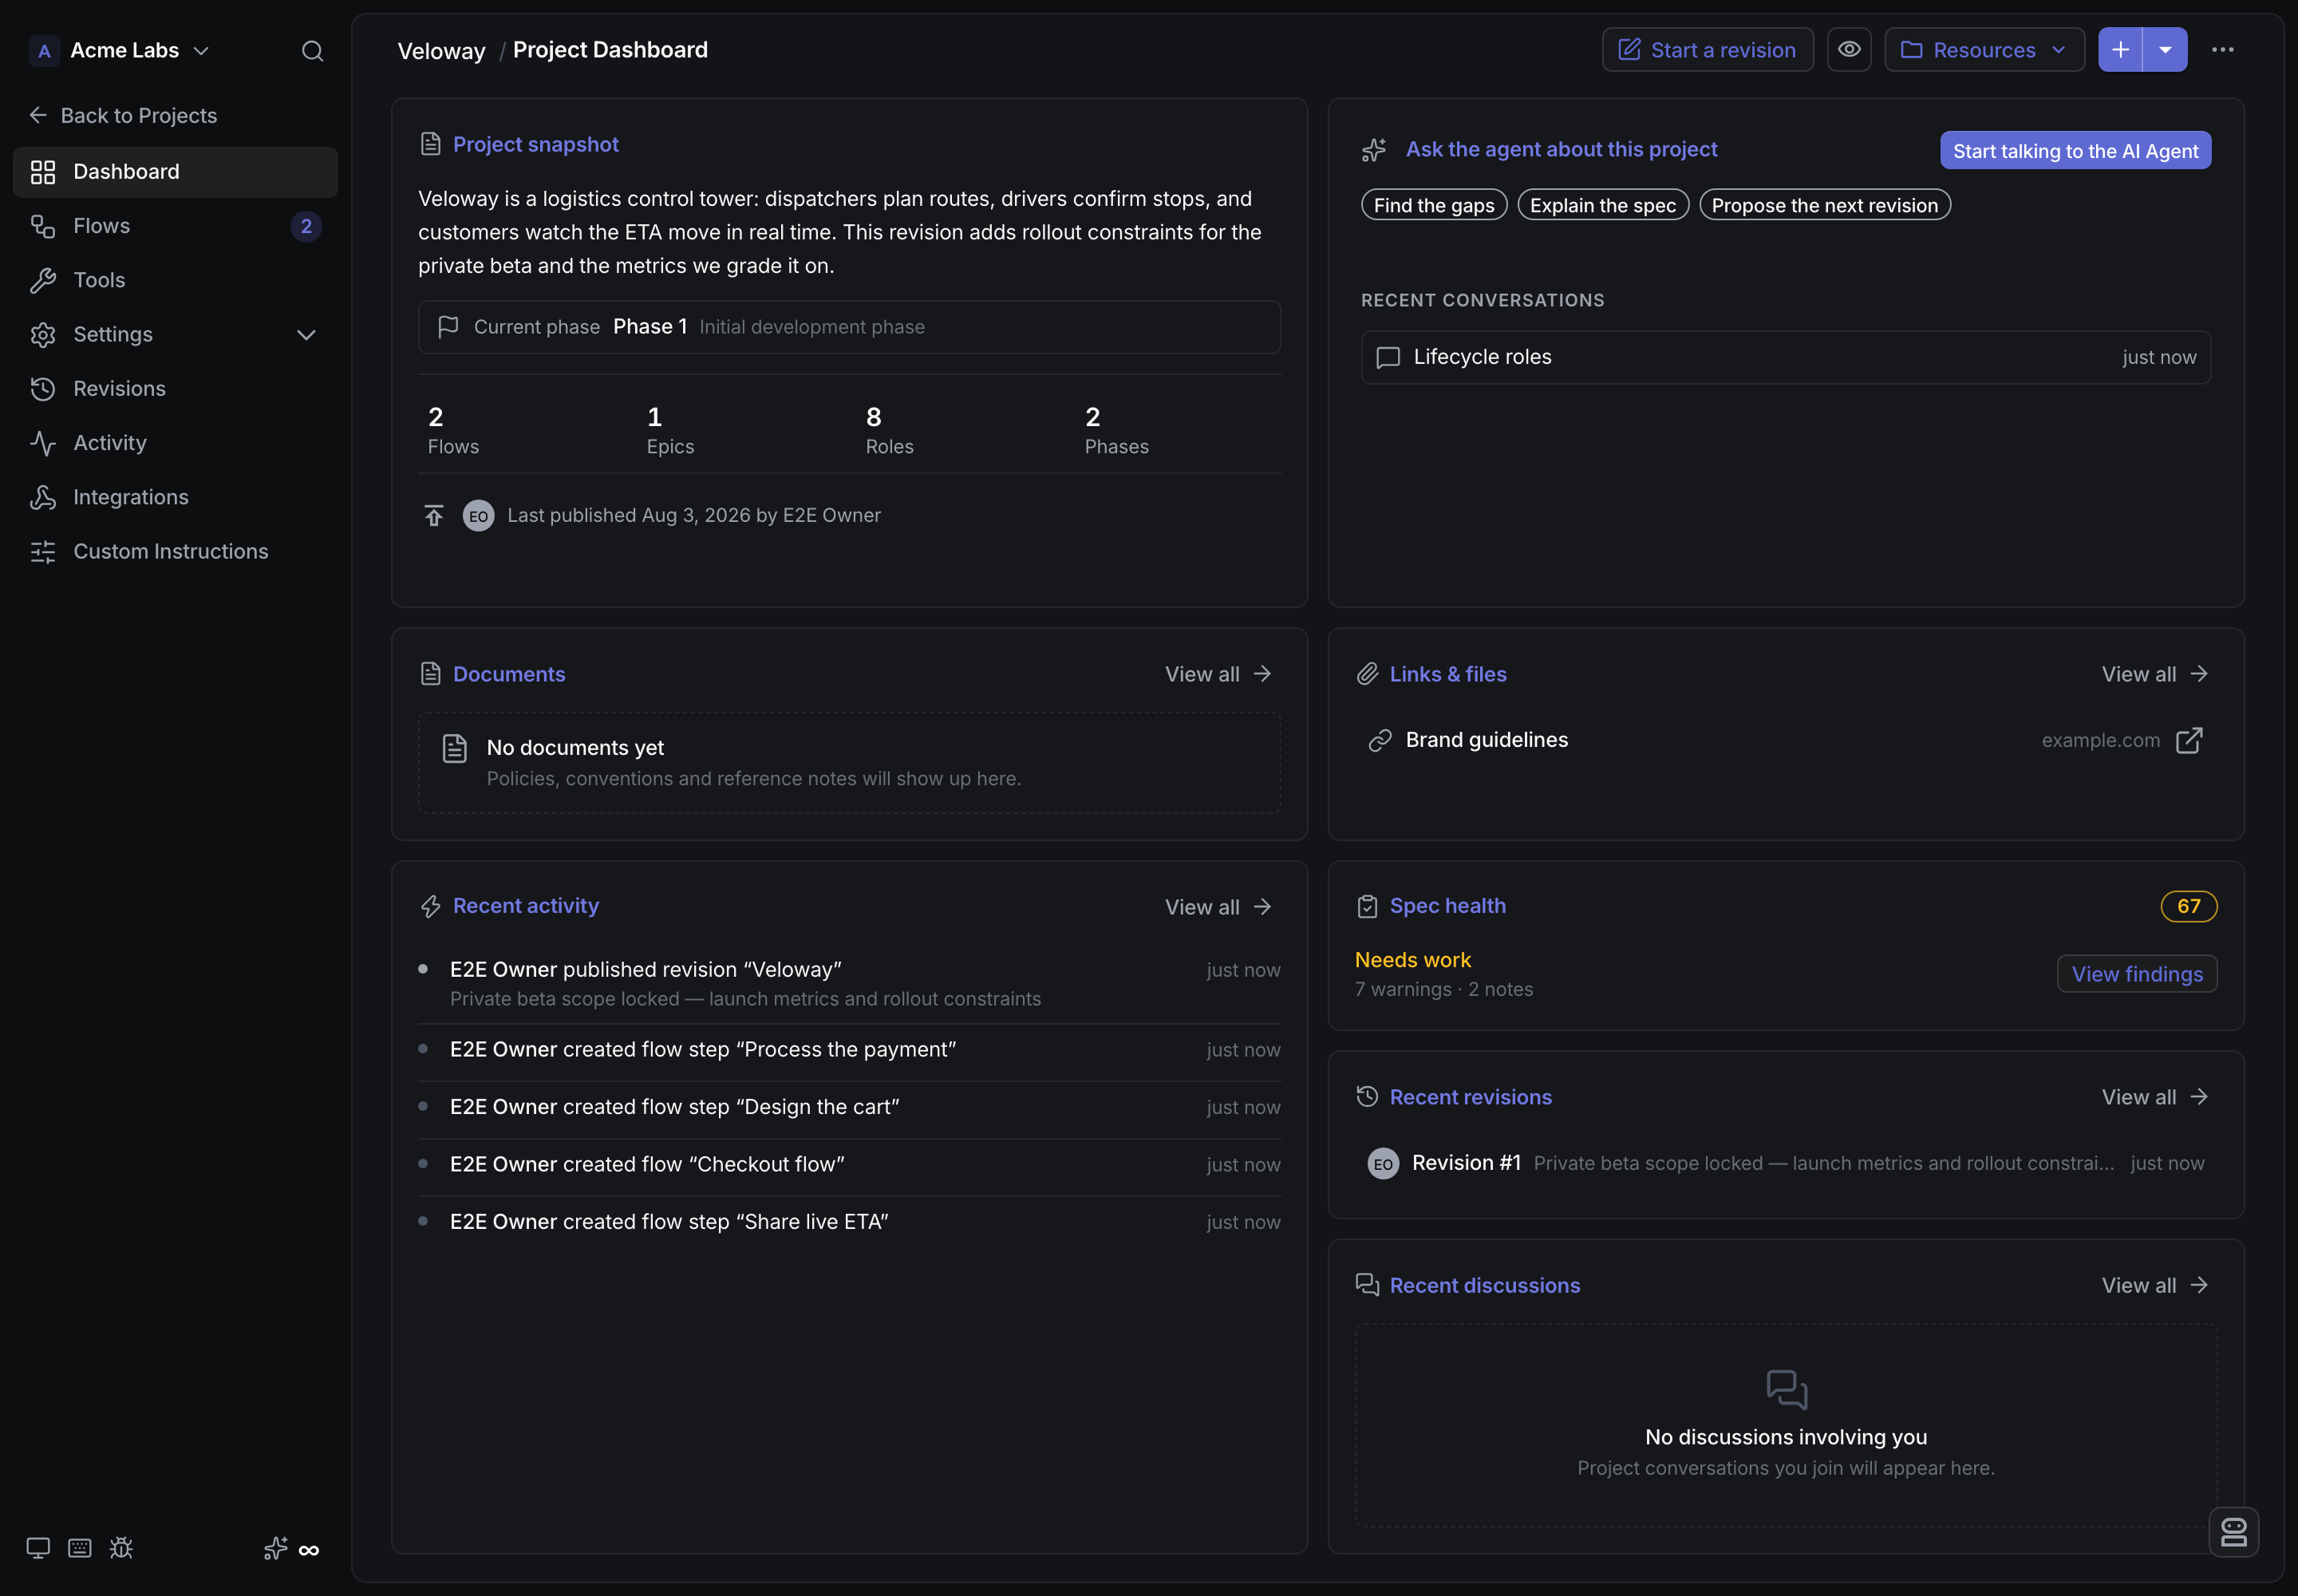Click View findings button
Screen dimensions: 2298x1596
point(2137,974)
